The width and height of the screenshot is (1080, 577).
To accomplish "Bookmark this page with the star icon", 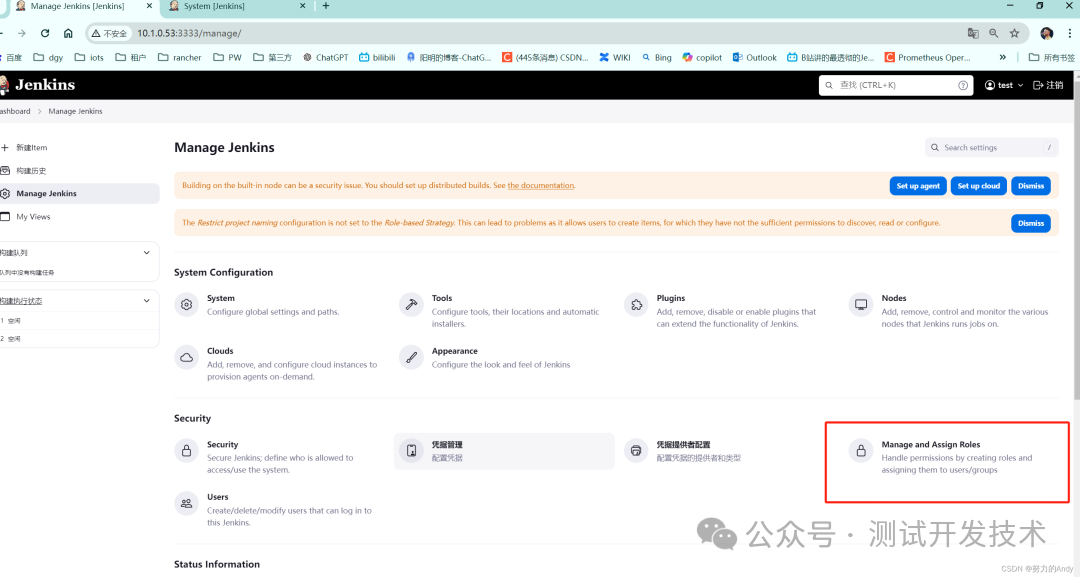I will (1015, 33).
